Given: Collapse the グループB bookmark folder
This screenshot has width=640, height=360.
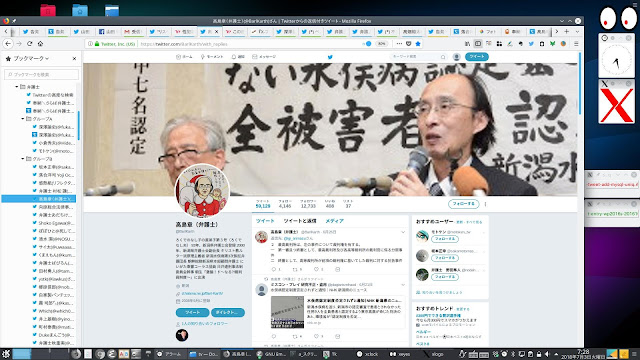Looking at the screenshot, I should (x=23, y=159).
